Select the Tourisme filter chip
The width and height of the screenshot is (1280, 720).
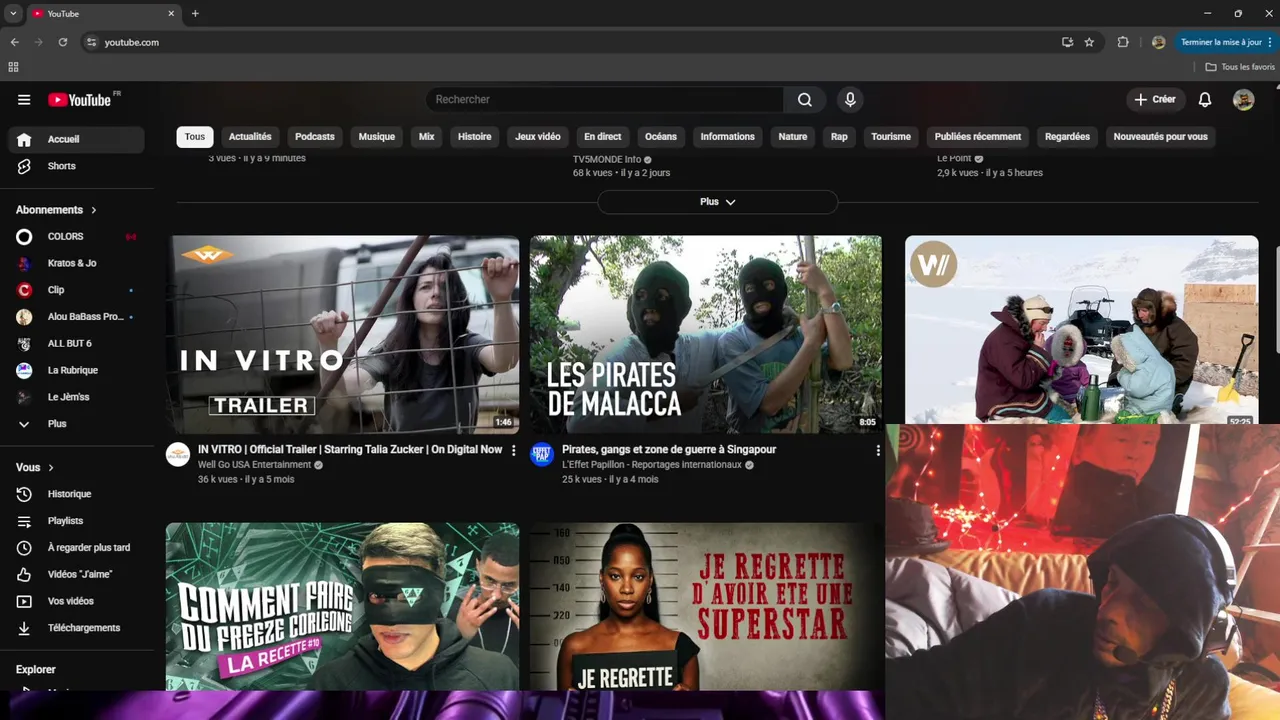pyautogui.click(x=891, y=137)
